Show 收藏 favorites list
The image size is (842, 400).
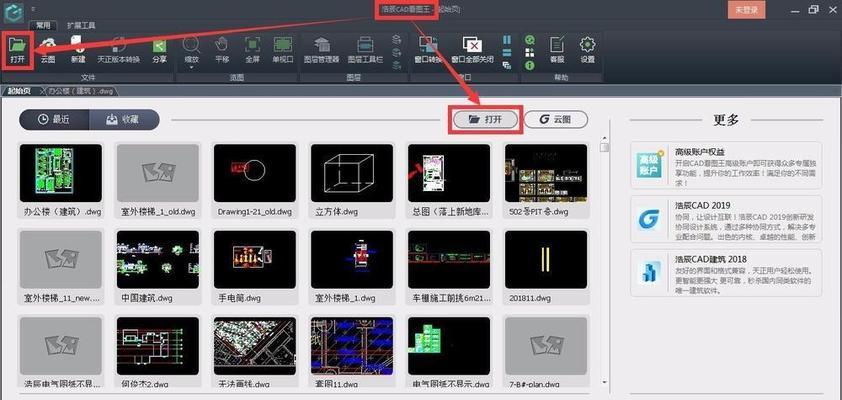[124, 120]
